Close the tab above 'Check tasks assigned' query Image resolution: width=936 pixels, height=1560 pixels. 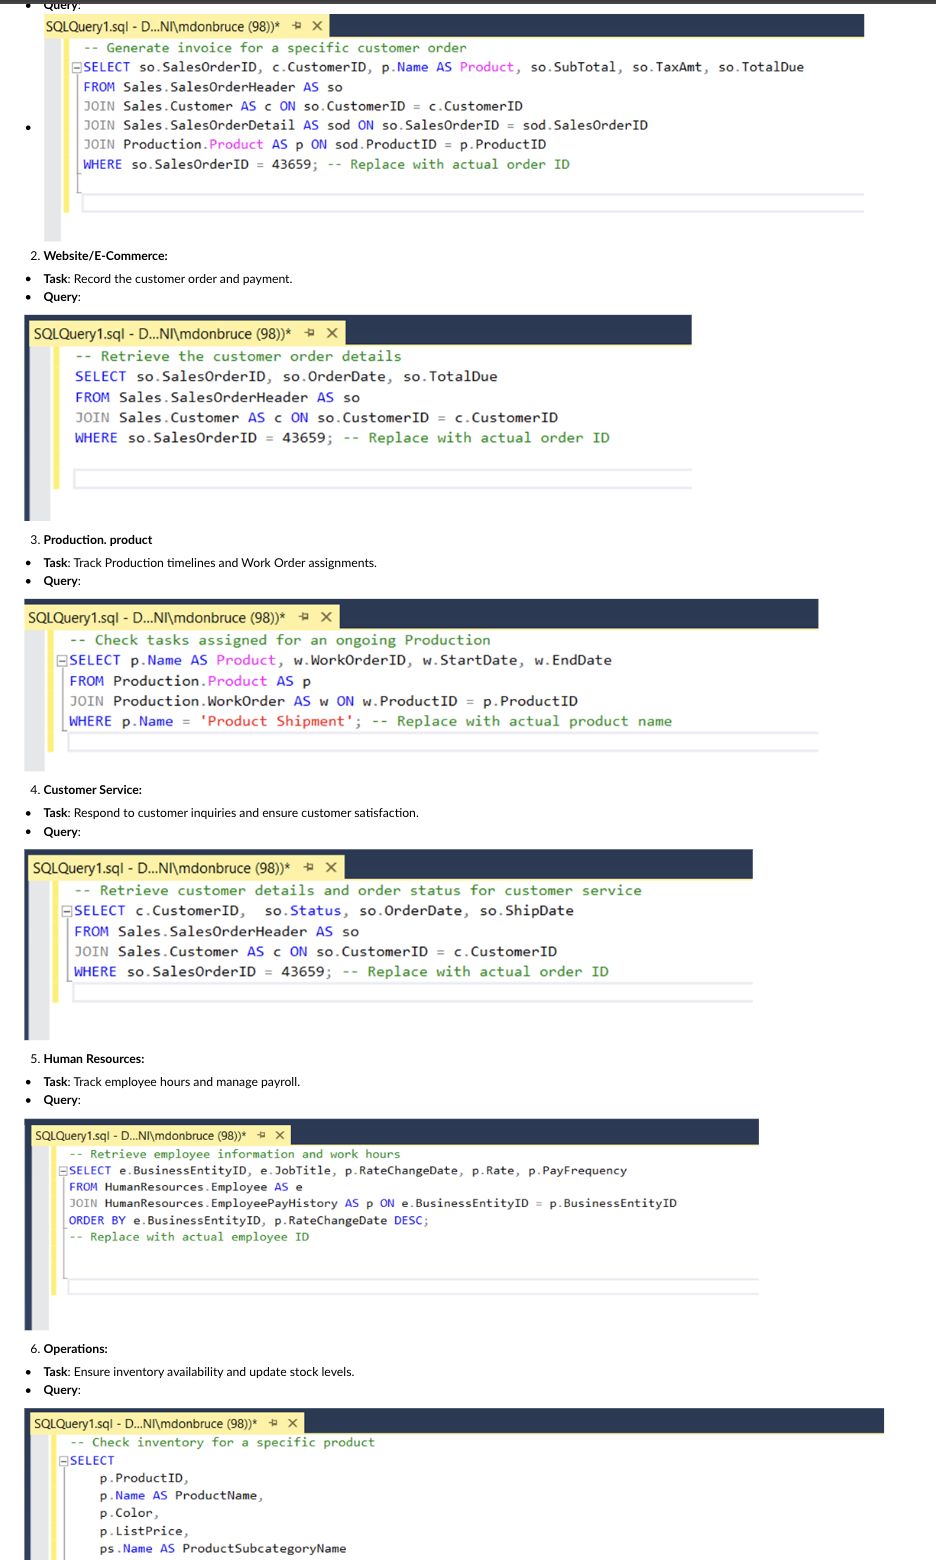coord(326,617)
